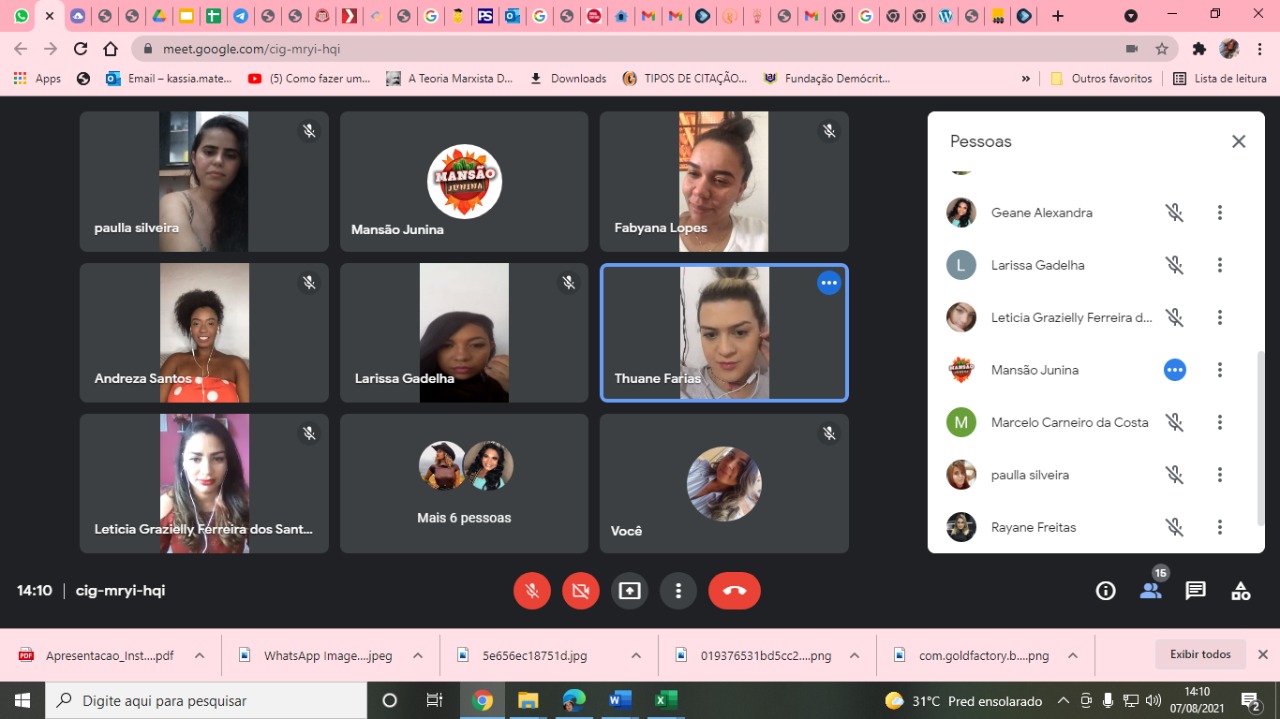Click the present screen button
Viewport: 1280px width, 719px height.
click(x=629, y=591)
